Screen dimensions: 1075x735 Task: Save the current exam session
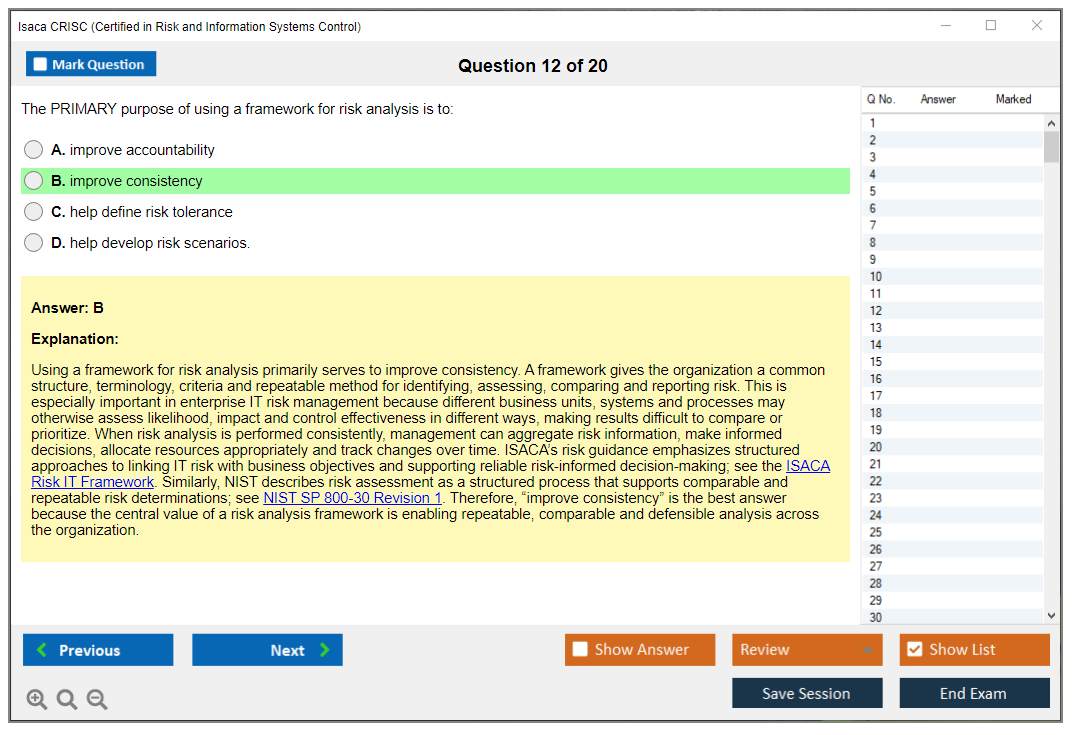[807, 692]
